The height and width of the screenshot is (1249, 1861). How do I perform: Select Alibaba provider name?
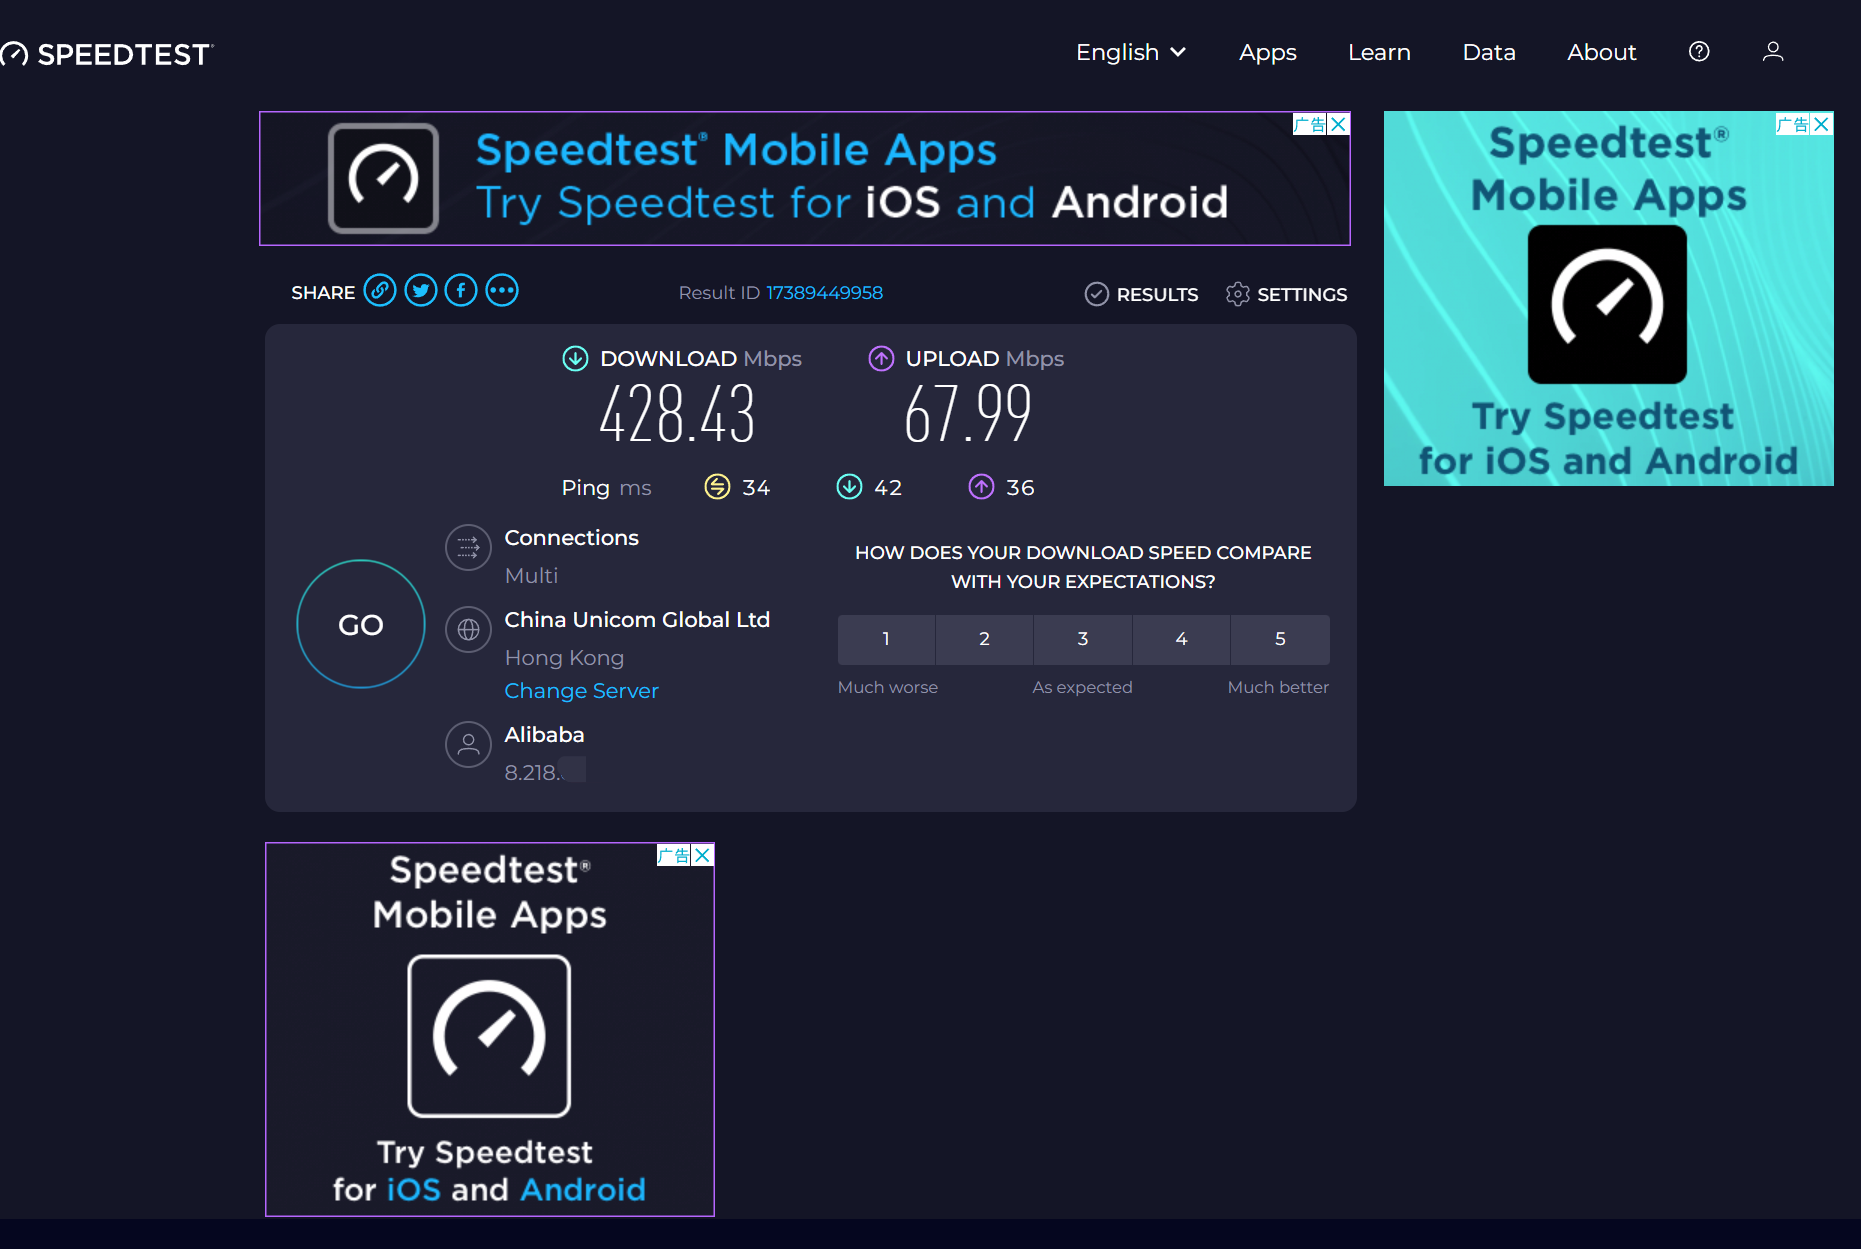[x=544, y=735]
